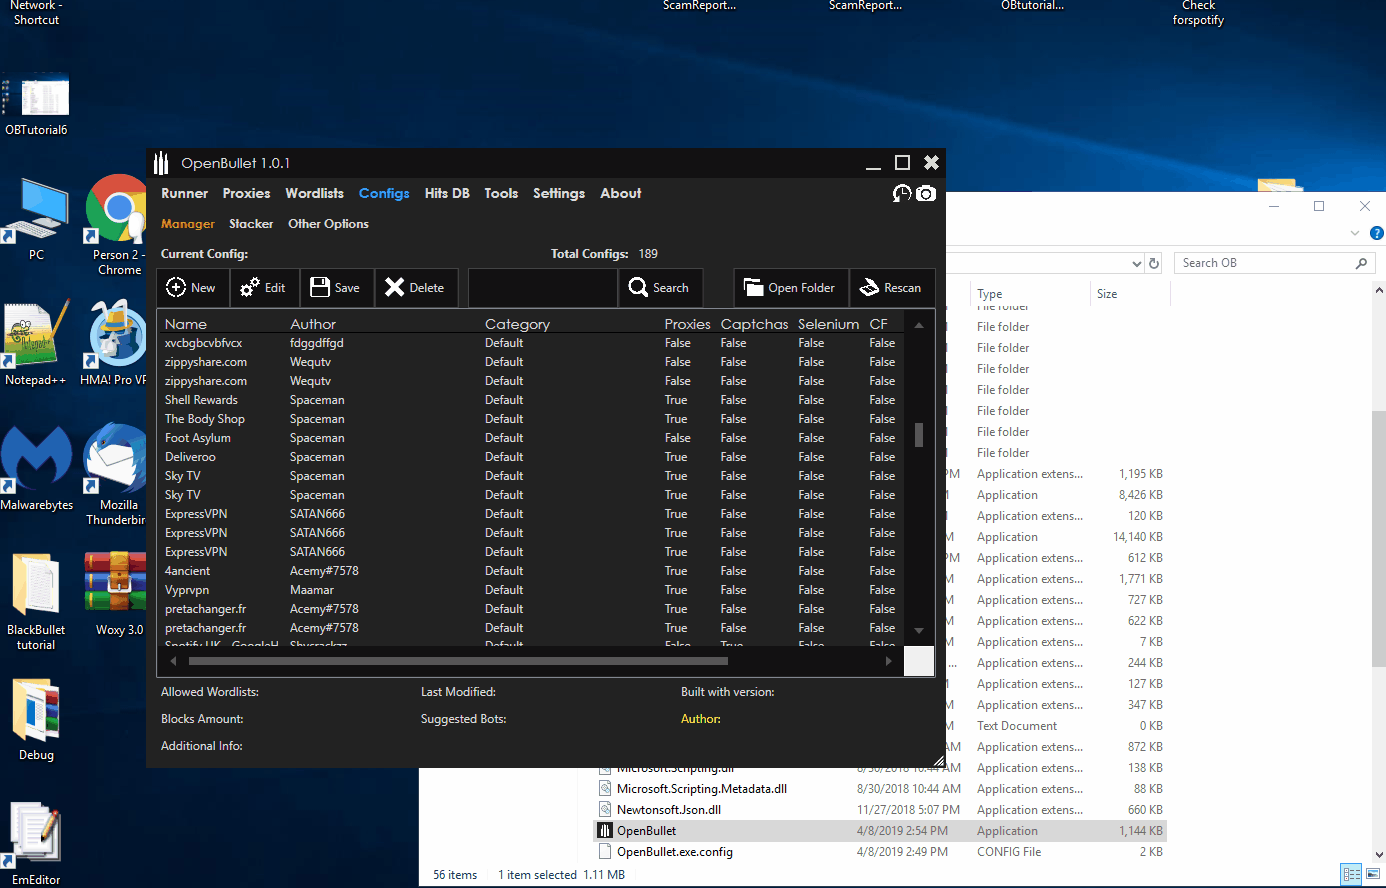Screen dimensions: 1386x888
Task: Select the Shell Rewards config row
Action: point(532,400)
